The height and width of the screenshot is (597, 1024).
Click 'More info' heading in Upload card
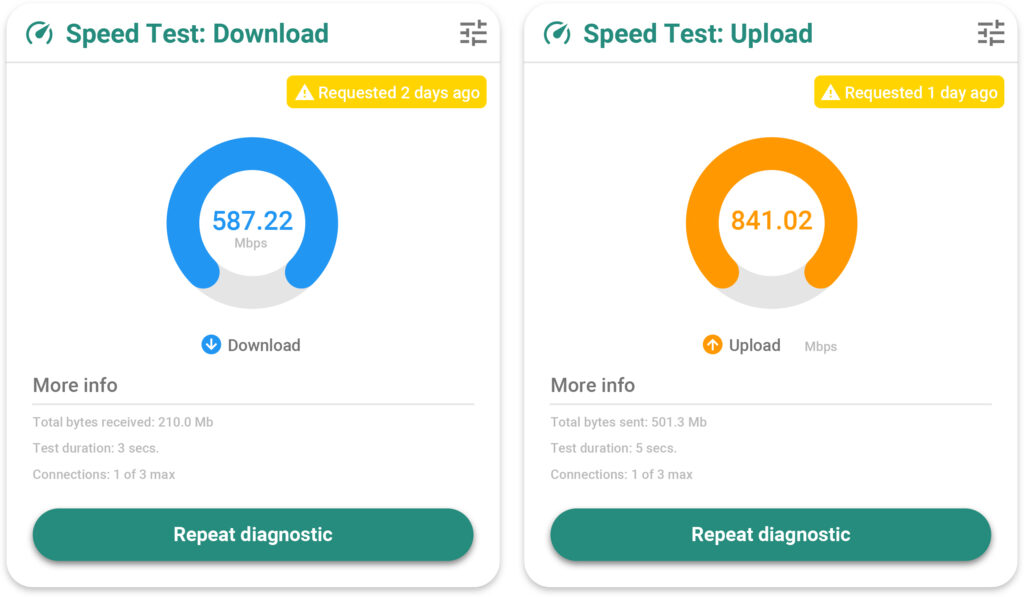click(592, 385)
